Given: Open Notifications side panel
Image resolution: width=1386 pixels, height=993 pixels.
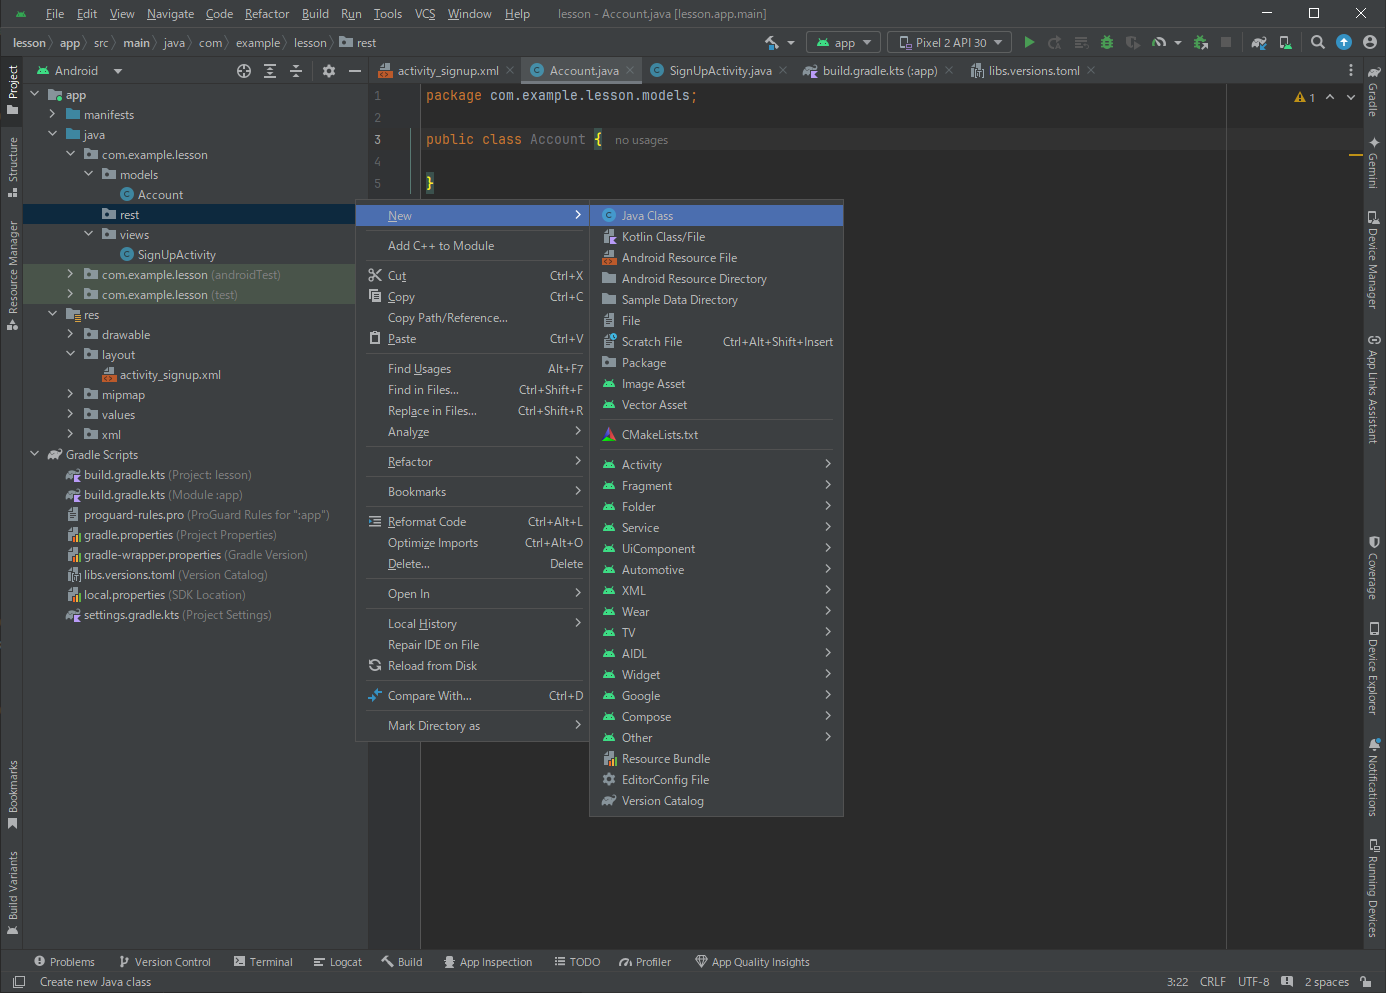Looking at the screenshot, I should tap(1374, 777).
